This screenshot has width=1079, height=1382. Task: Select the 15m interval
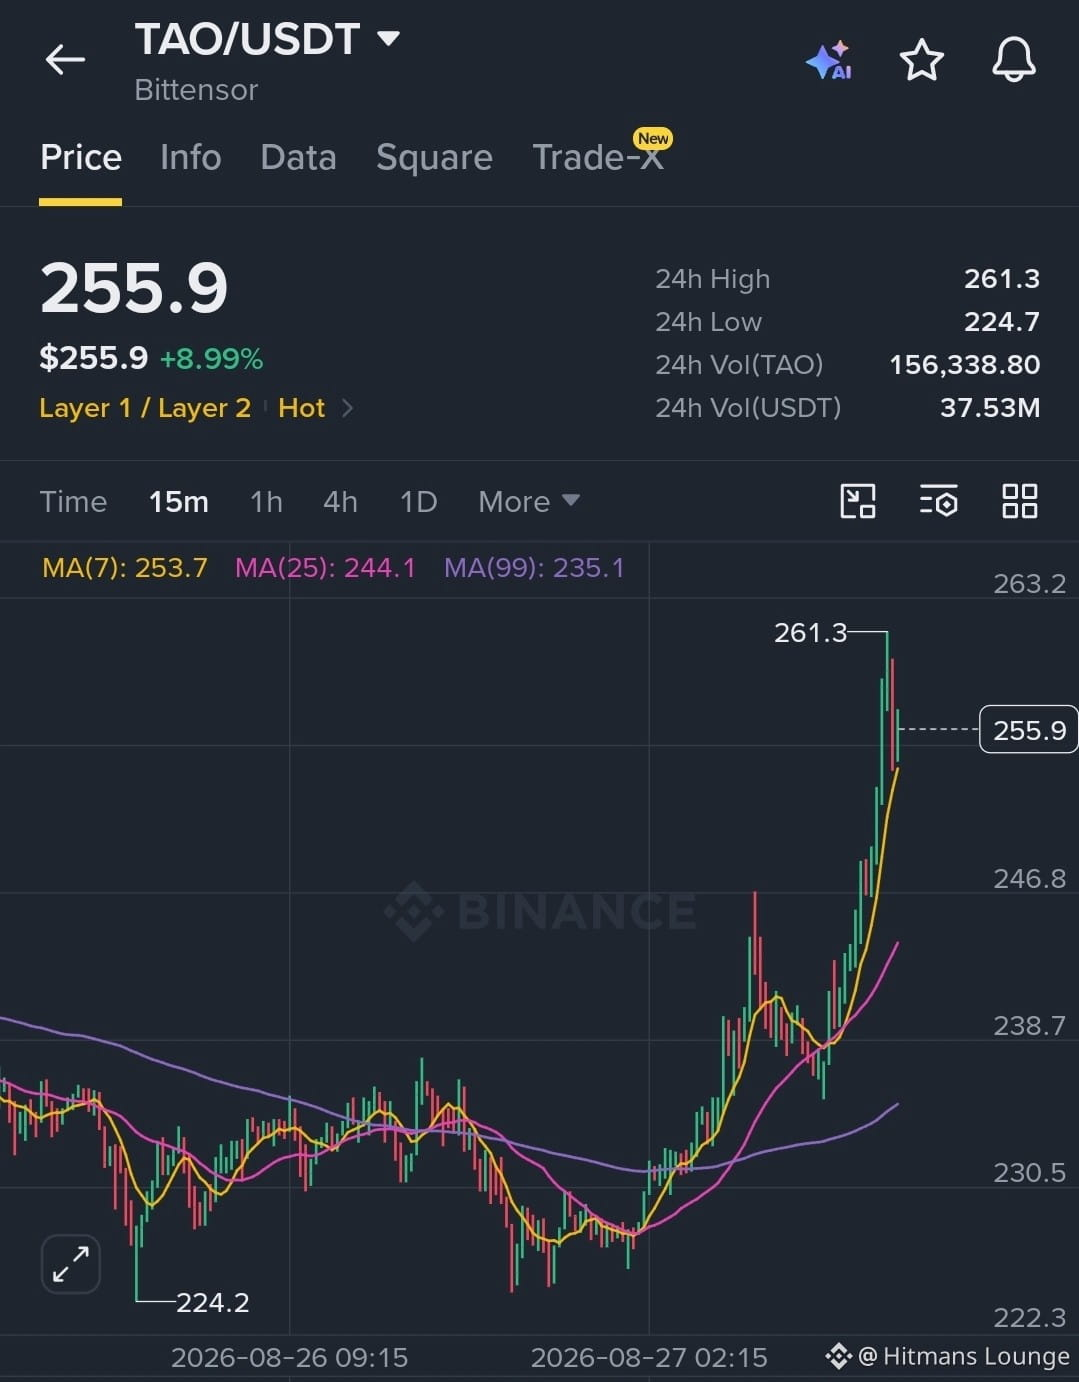[179, 501]
